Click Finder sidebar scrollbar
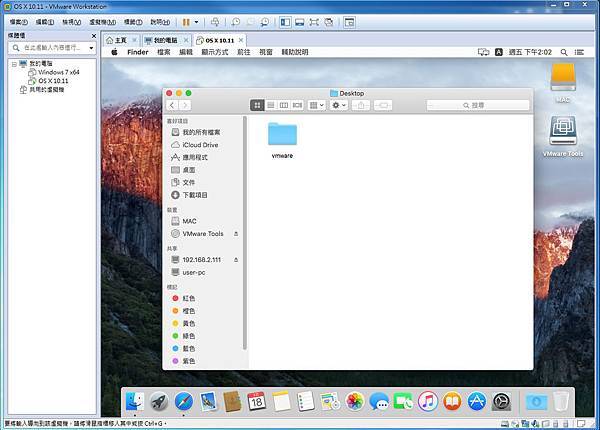Viewport: 600px width, 430px height. tap(245, 233)
